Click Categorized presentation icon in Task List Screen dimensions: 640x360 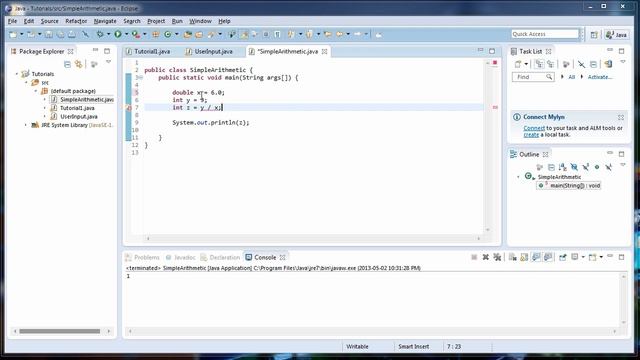539,64
